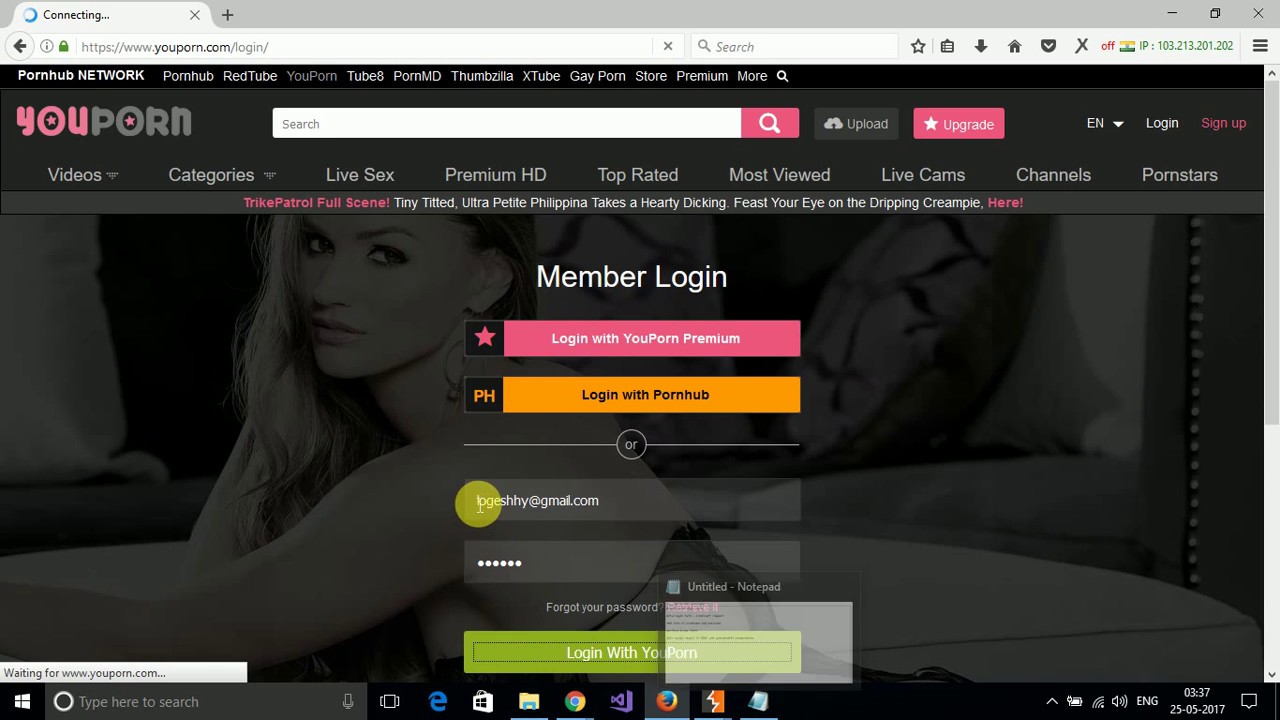Open the Store link in network bar
The image size is (1280, 720).
[651, 76]
